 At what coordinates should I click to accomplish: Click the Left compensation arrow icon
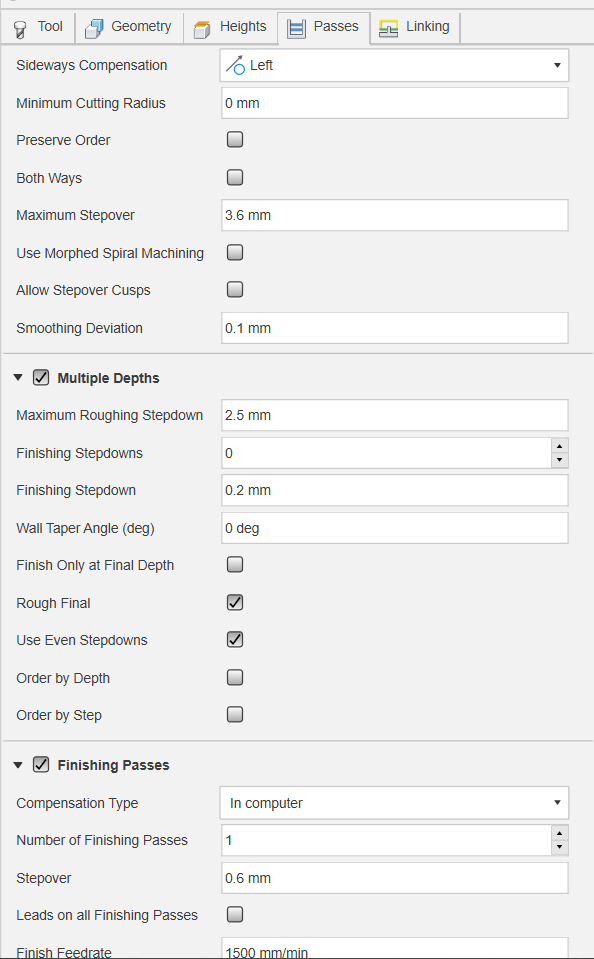236,65
